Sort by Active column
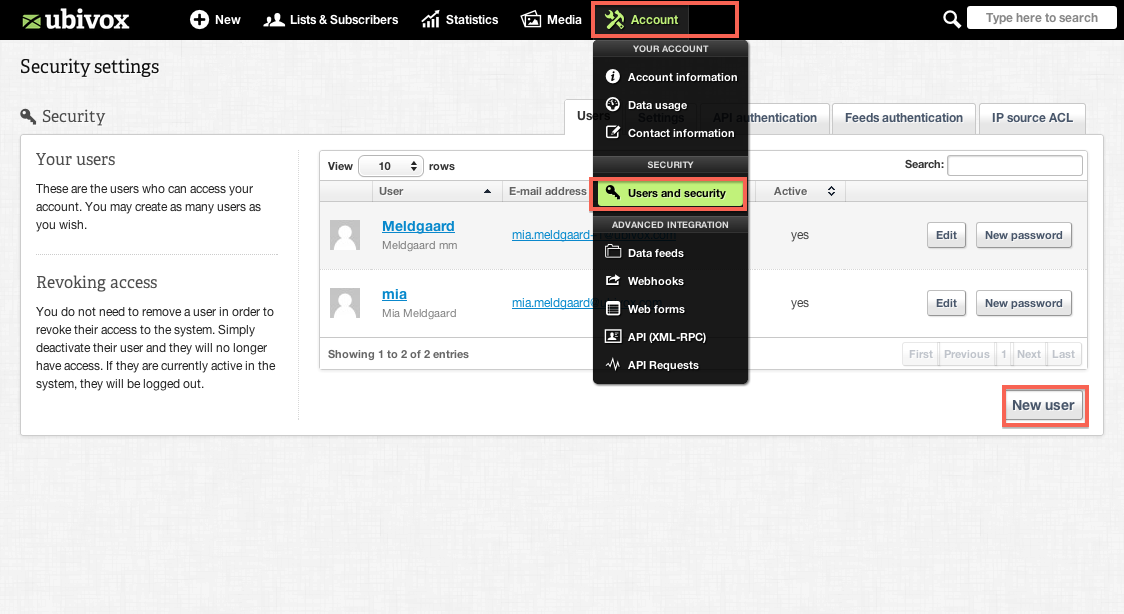The height and width of the screenshot is (614, 1124). 800,191
